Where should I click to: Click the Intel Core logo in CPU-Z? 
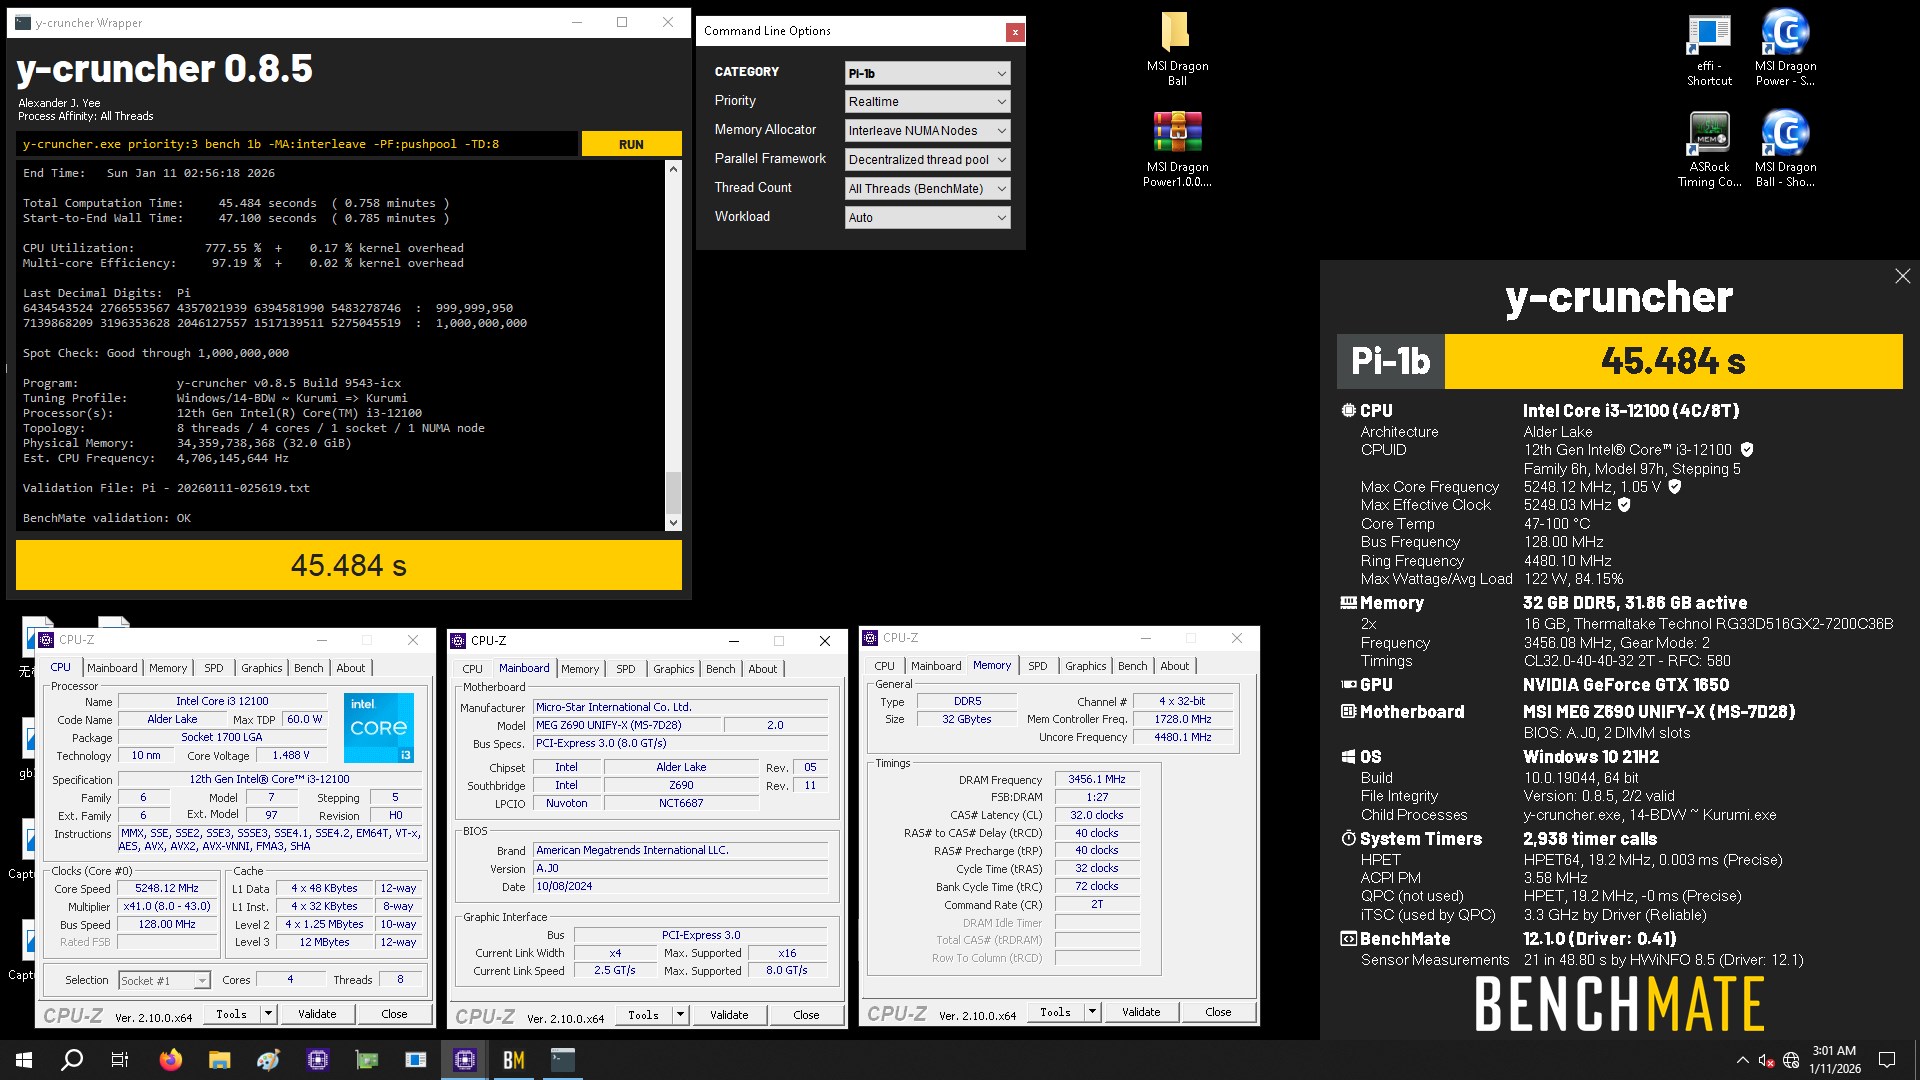click(379, 727)
